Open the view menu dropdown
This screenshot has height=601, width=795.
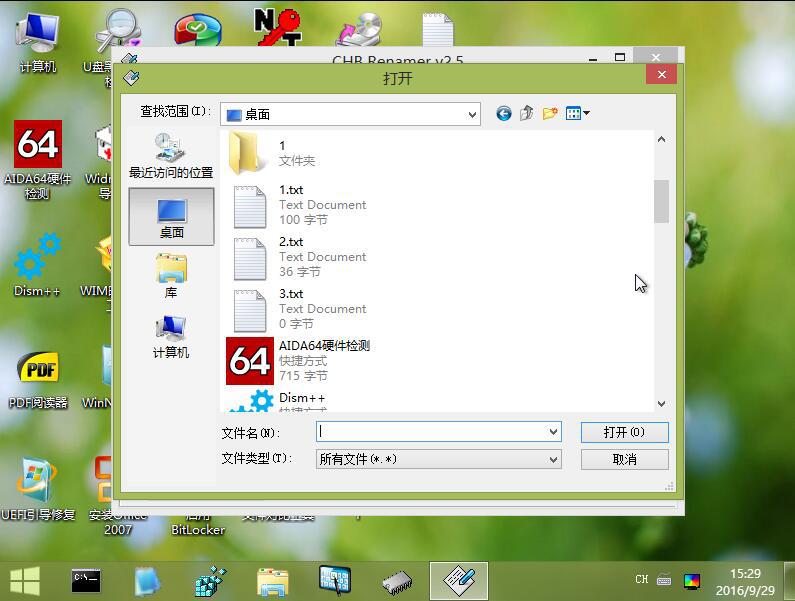pyautogui.click(x=578, y=114)
